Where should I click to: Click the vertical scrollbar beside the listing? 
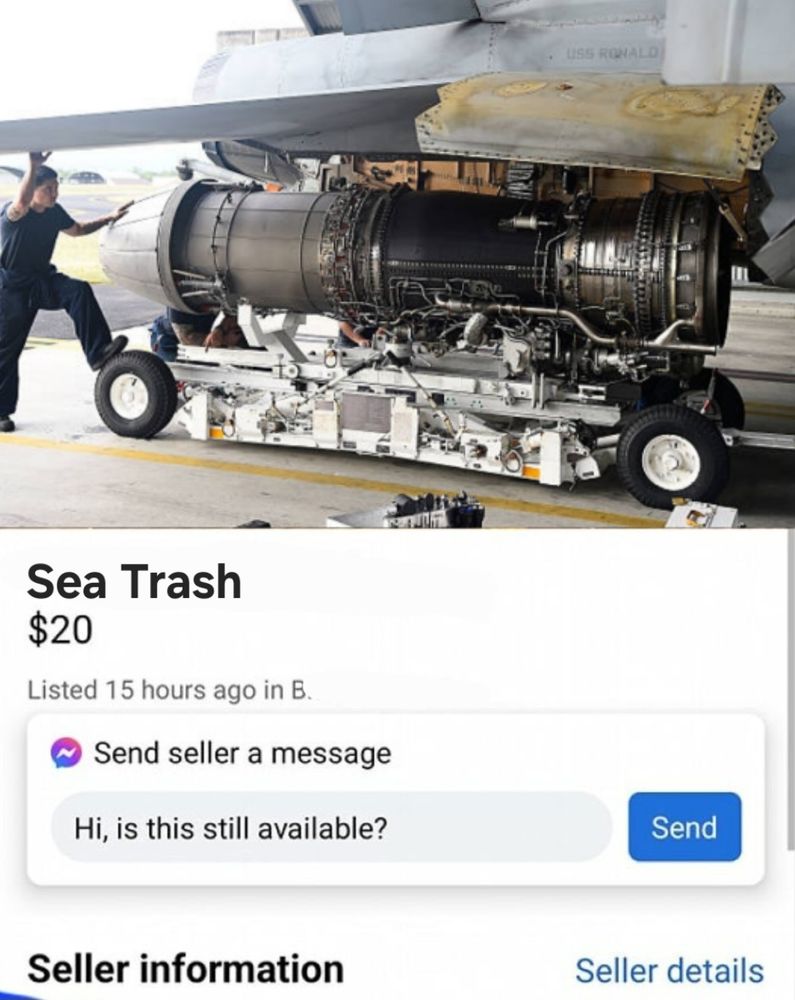pyautogui.click(x=791, y=689)
